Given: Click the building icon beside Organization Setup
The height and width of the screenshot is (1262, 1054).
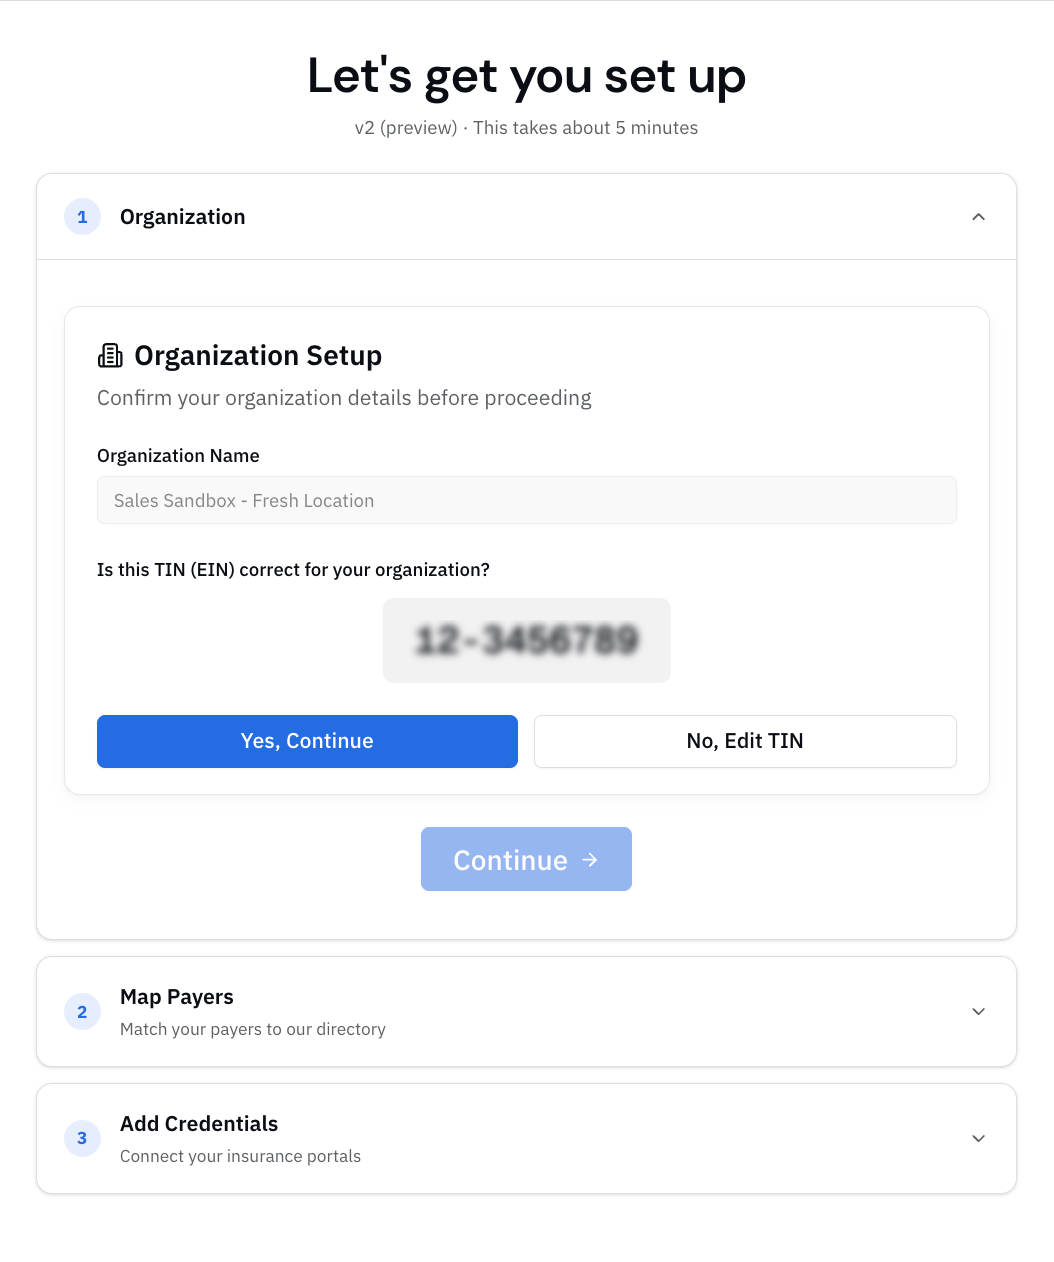Looking at the screenshot, I should (110, 355).
